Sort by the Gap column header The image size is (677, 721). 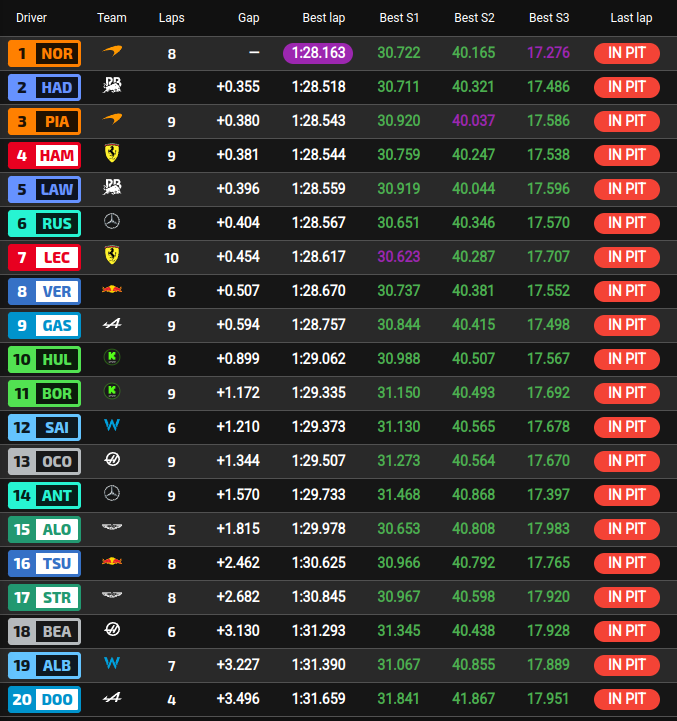point(248,18)
